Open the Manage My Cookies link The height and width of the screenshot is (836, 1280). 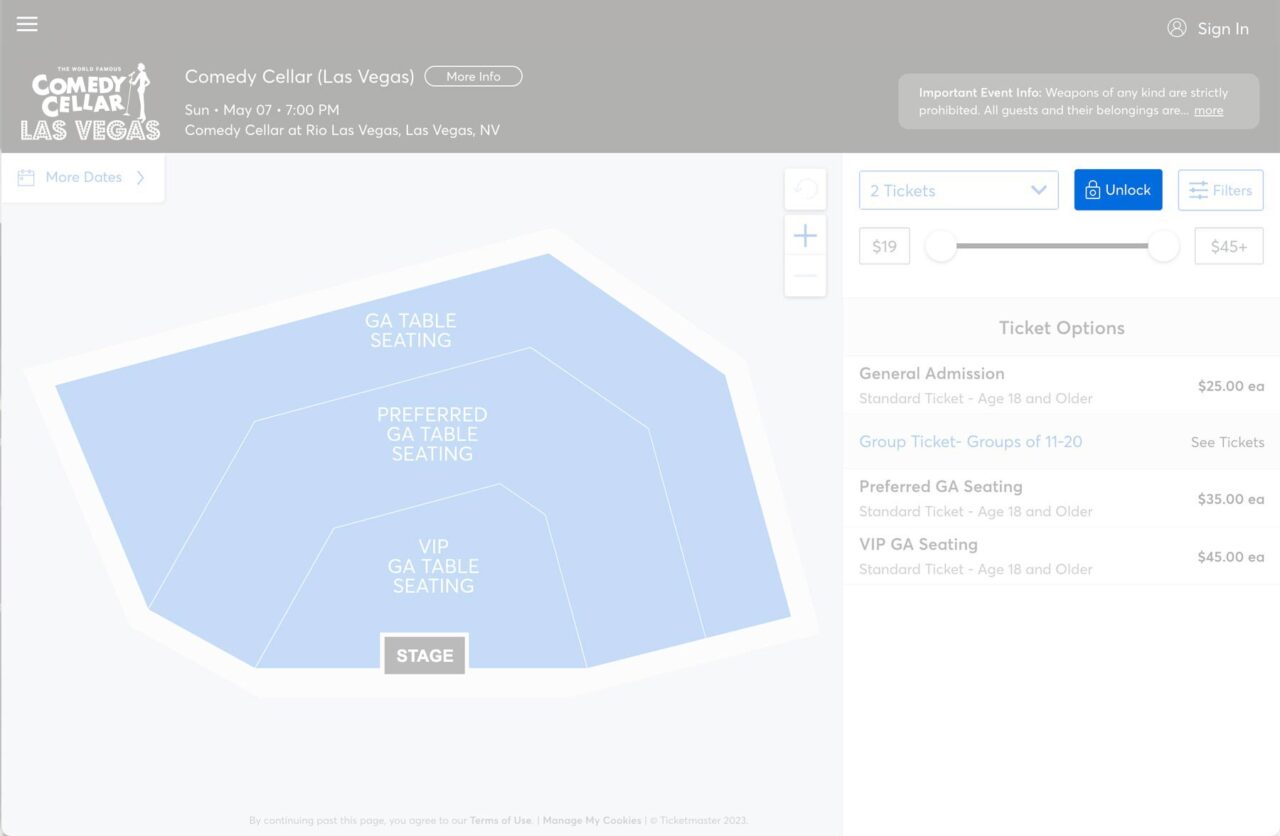point(591,820)
